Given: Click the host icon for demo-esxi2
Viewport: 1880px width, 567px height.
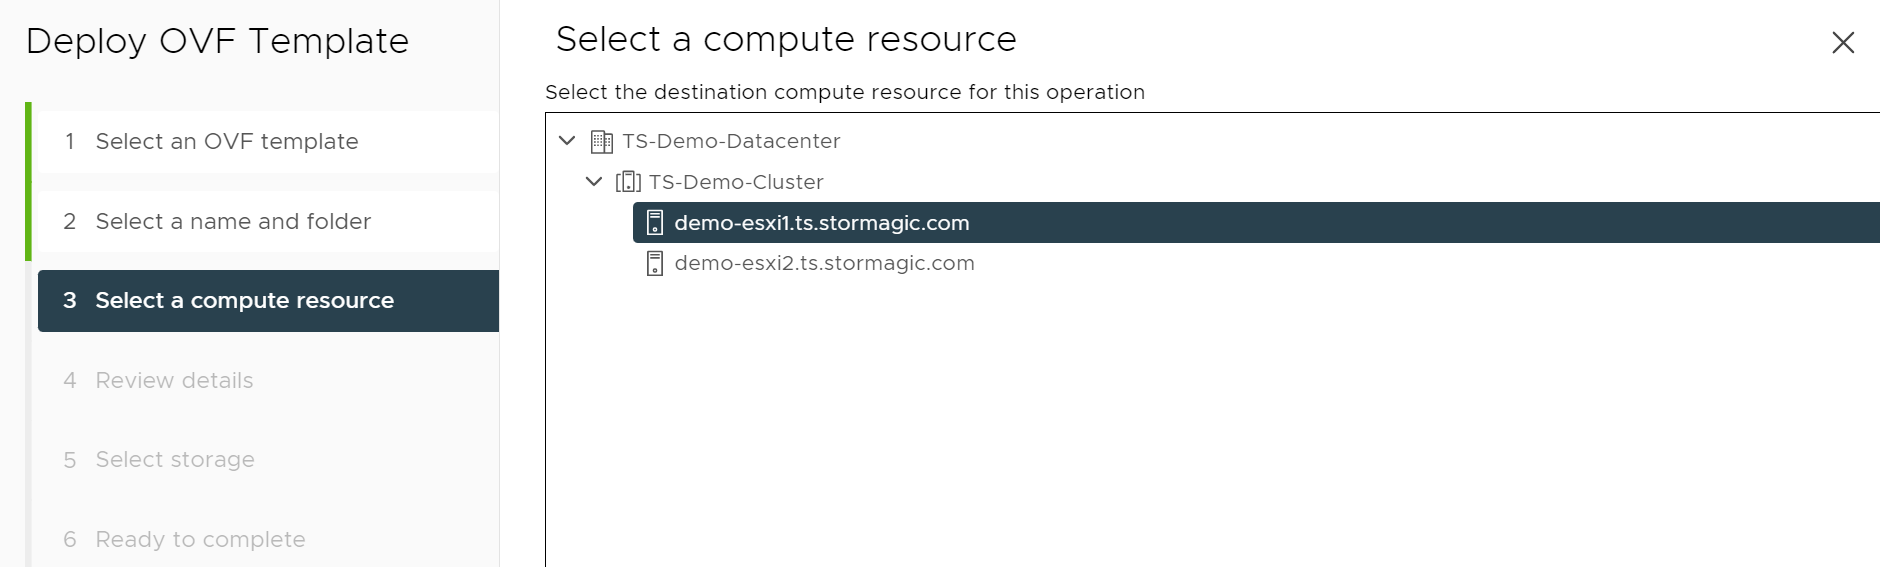Looking at the screenshot, I should coord(655,263).
